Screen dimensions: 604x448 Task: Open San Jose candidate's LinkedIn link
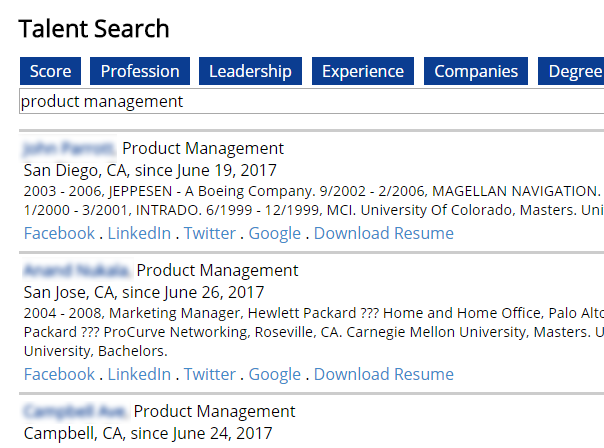pyautogui.click(x=139, y=374)
